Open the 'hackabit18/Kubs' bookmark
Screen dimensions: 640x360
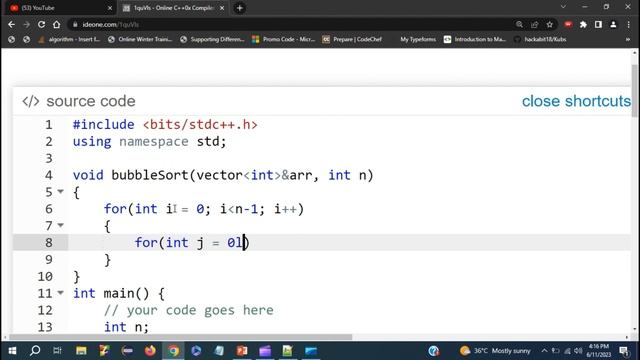[540, 40]
